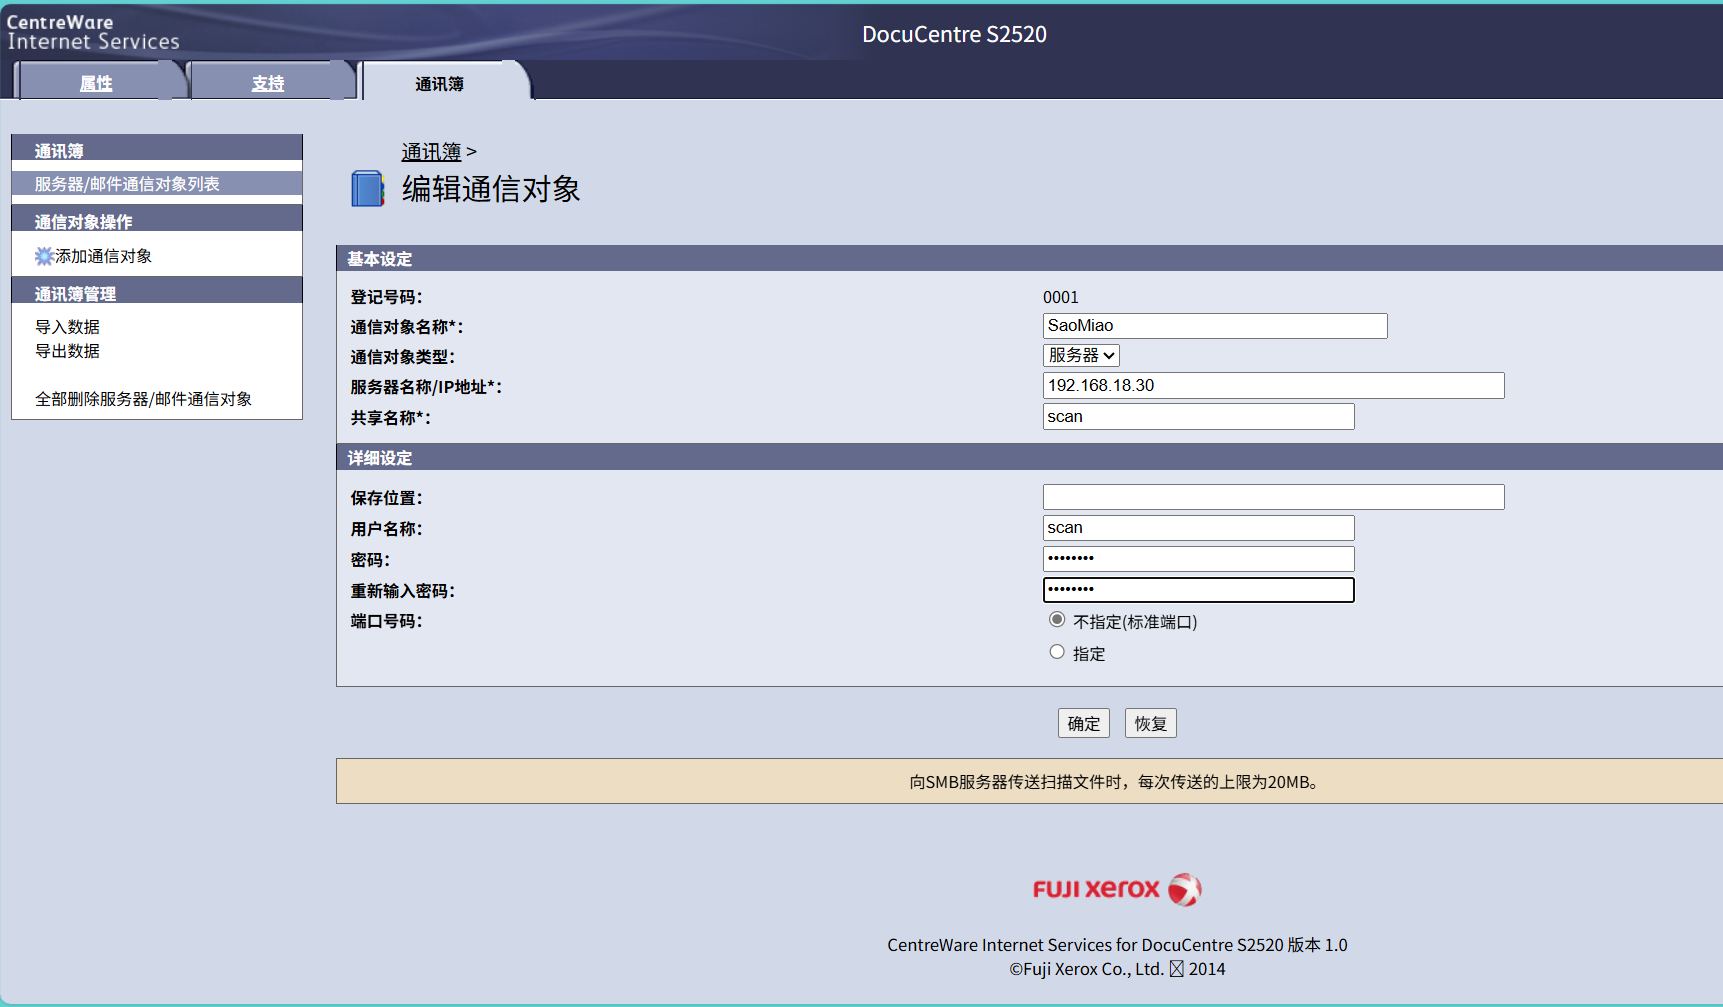Image resolution: width=1723 pixels, height=1007 pixels.
Task: Click the 通讯簿管理 sidebar header
Action: [157, 291]
